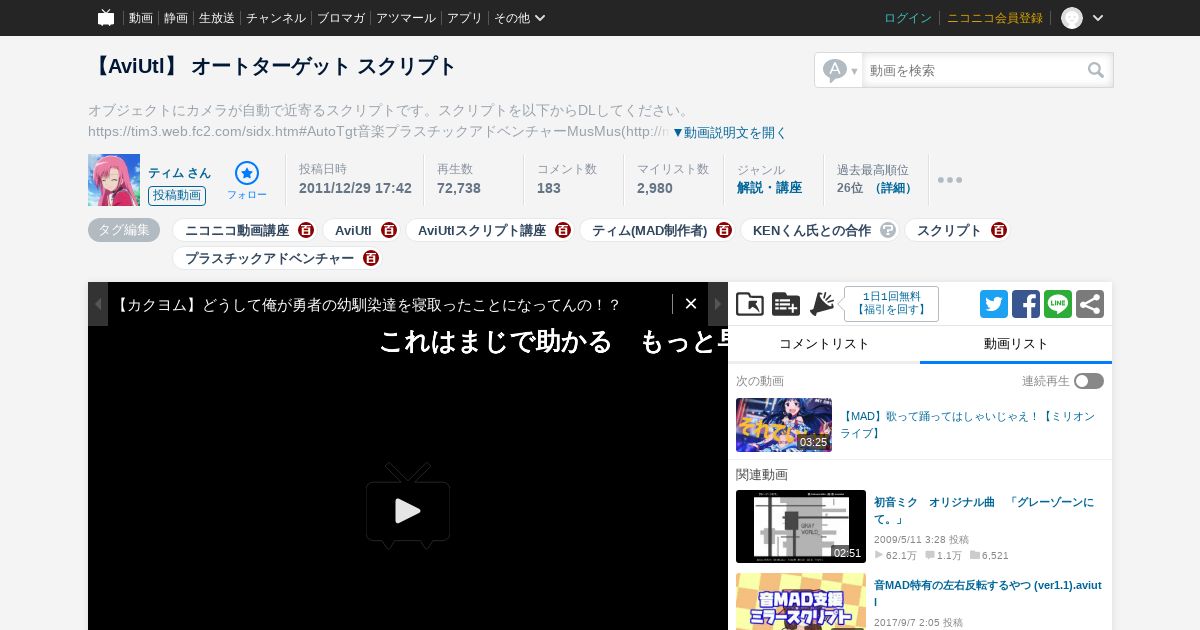Open dictionary icon beside AviUtl tag
The height and width of the screenshot is (630, 1200).
tap(389, 230)
